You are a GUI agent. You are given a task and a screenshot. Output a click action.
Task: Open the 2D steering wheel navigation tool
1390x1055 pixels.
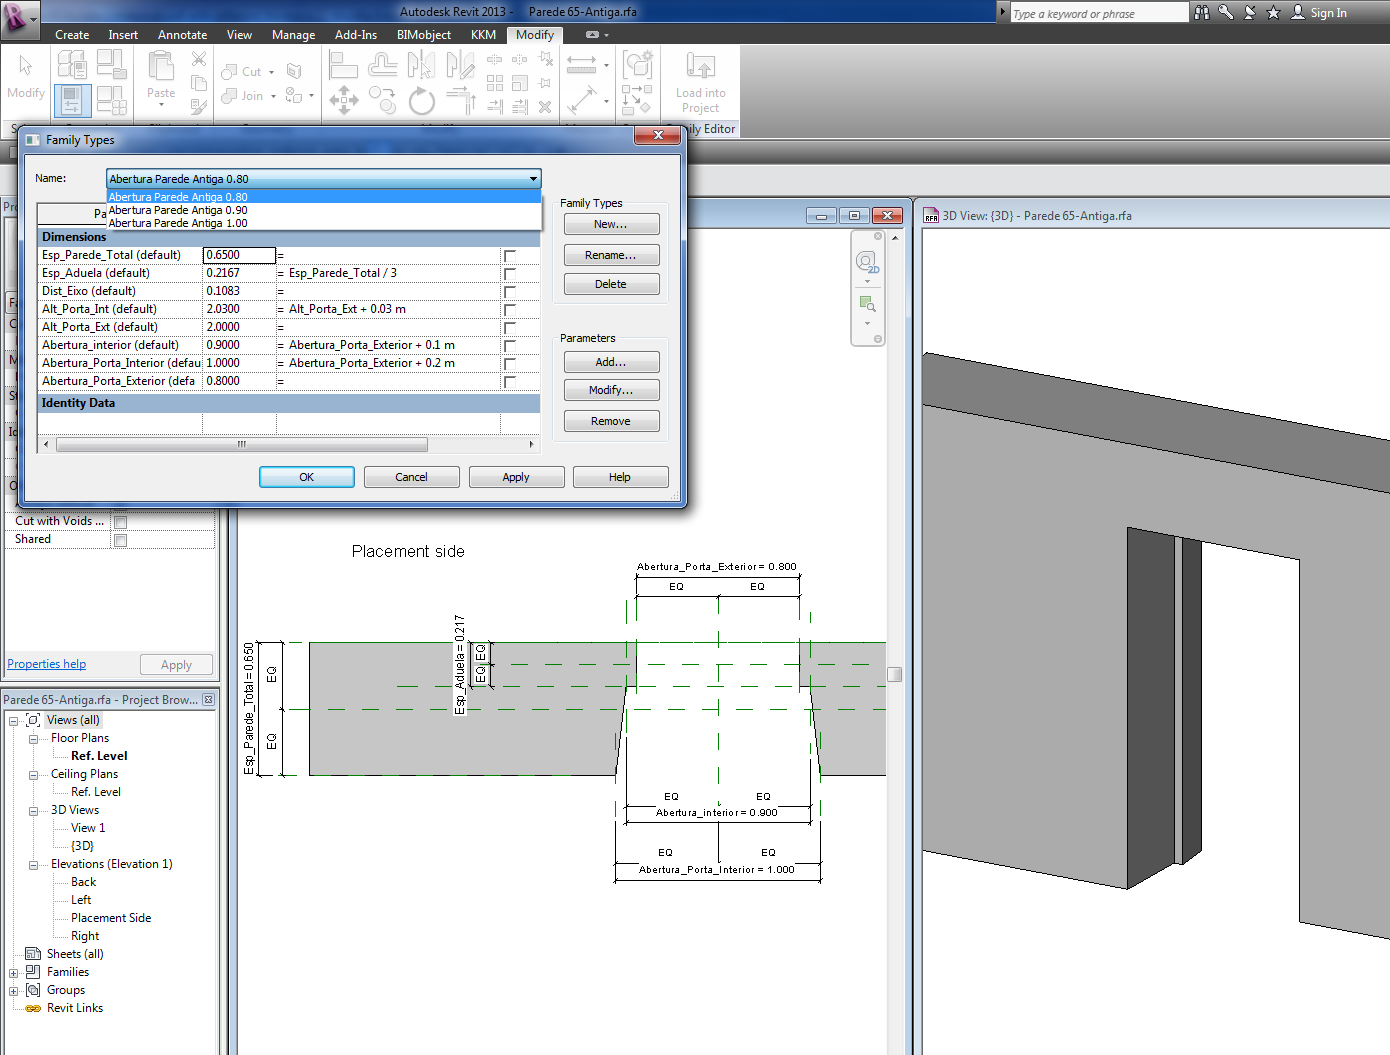(866, 262)
